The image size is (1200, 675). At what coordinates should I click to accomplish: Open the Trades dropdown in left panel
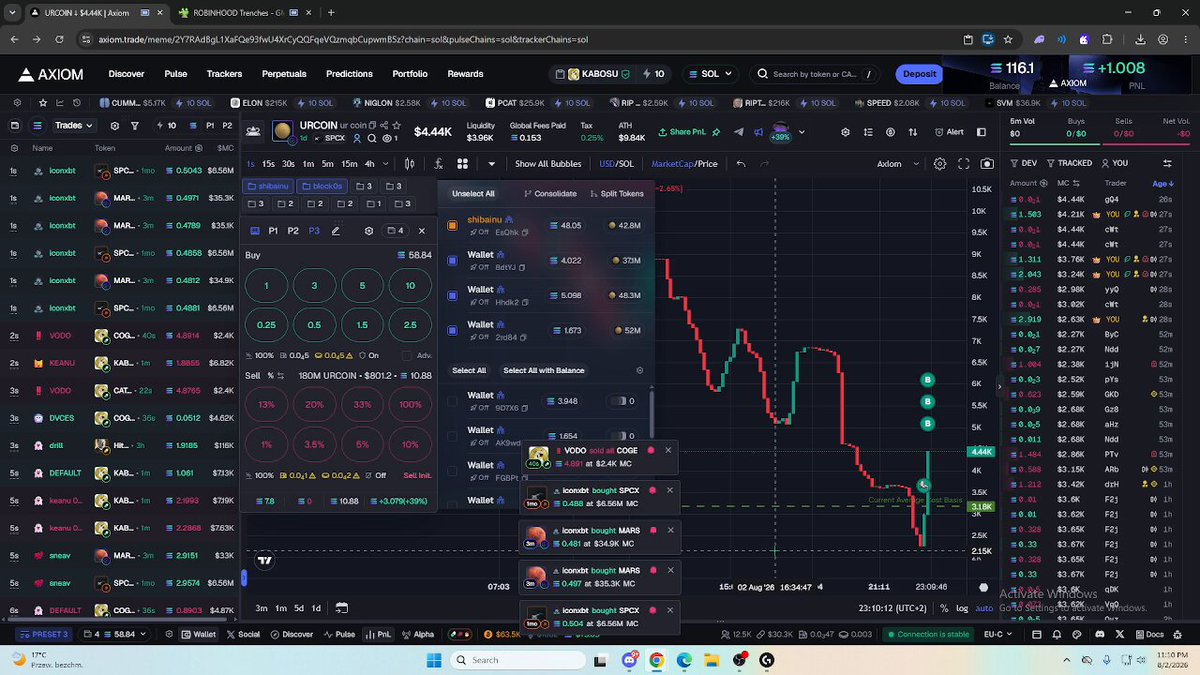74,126
